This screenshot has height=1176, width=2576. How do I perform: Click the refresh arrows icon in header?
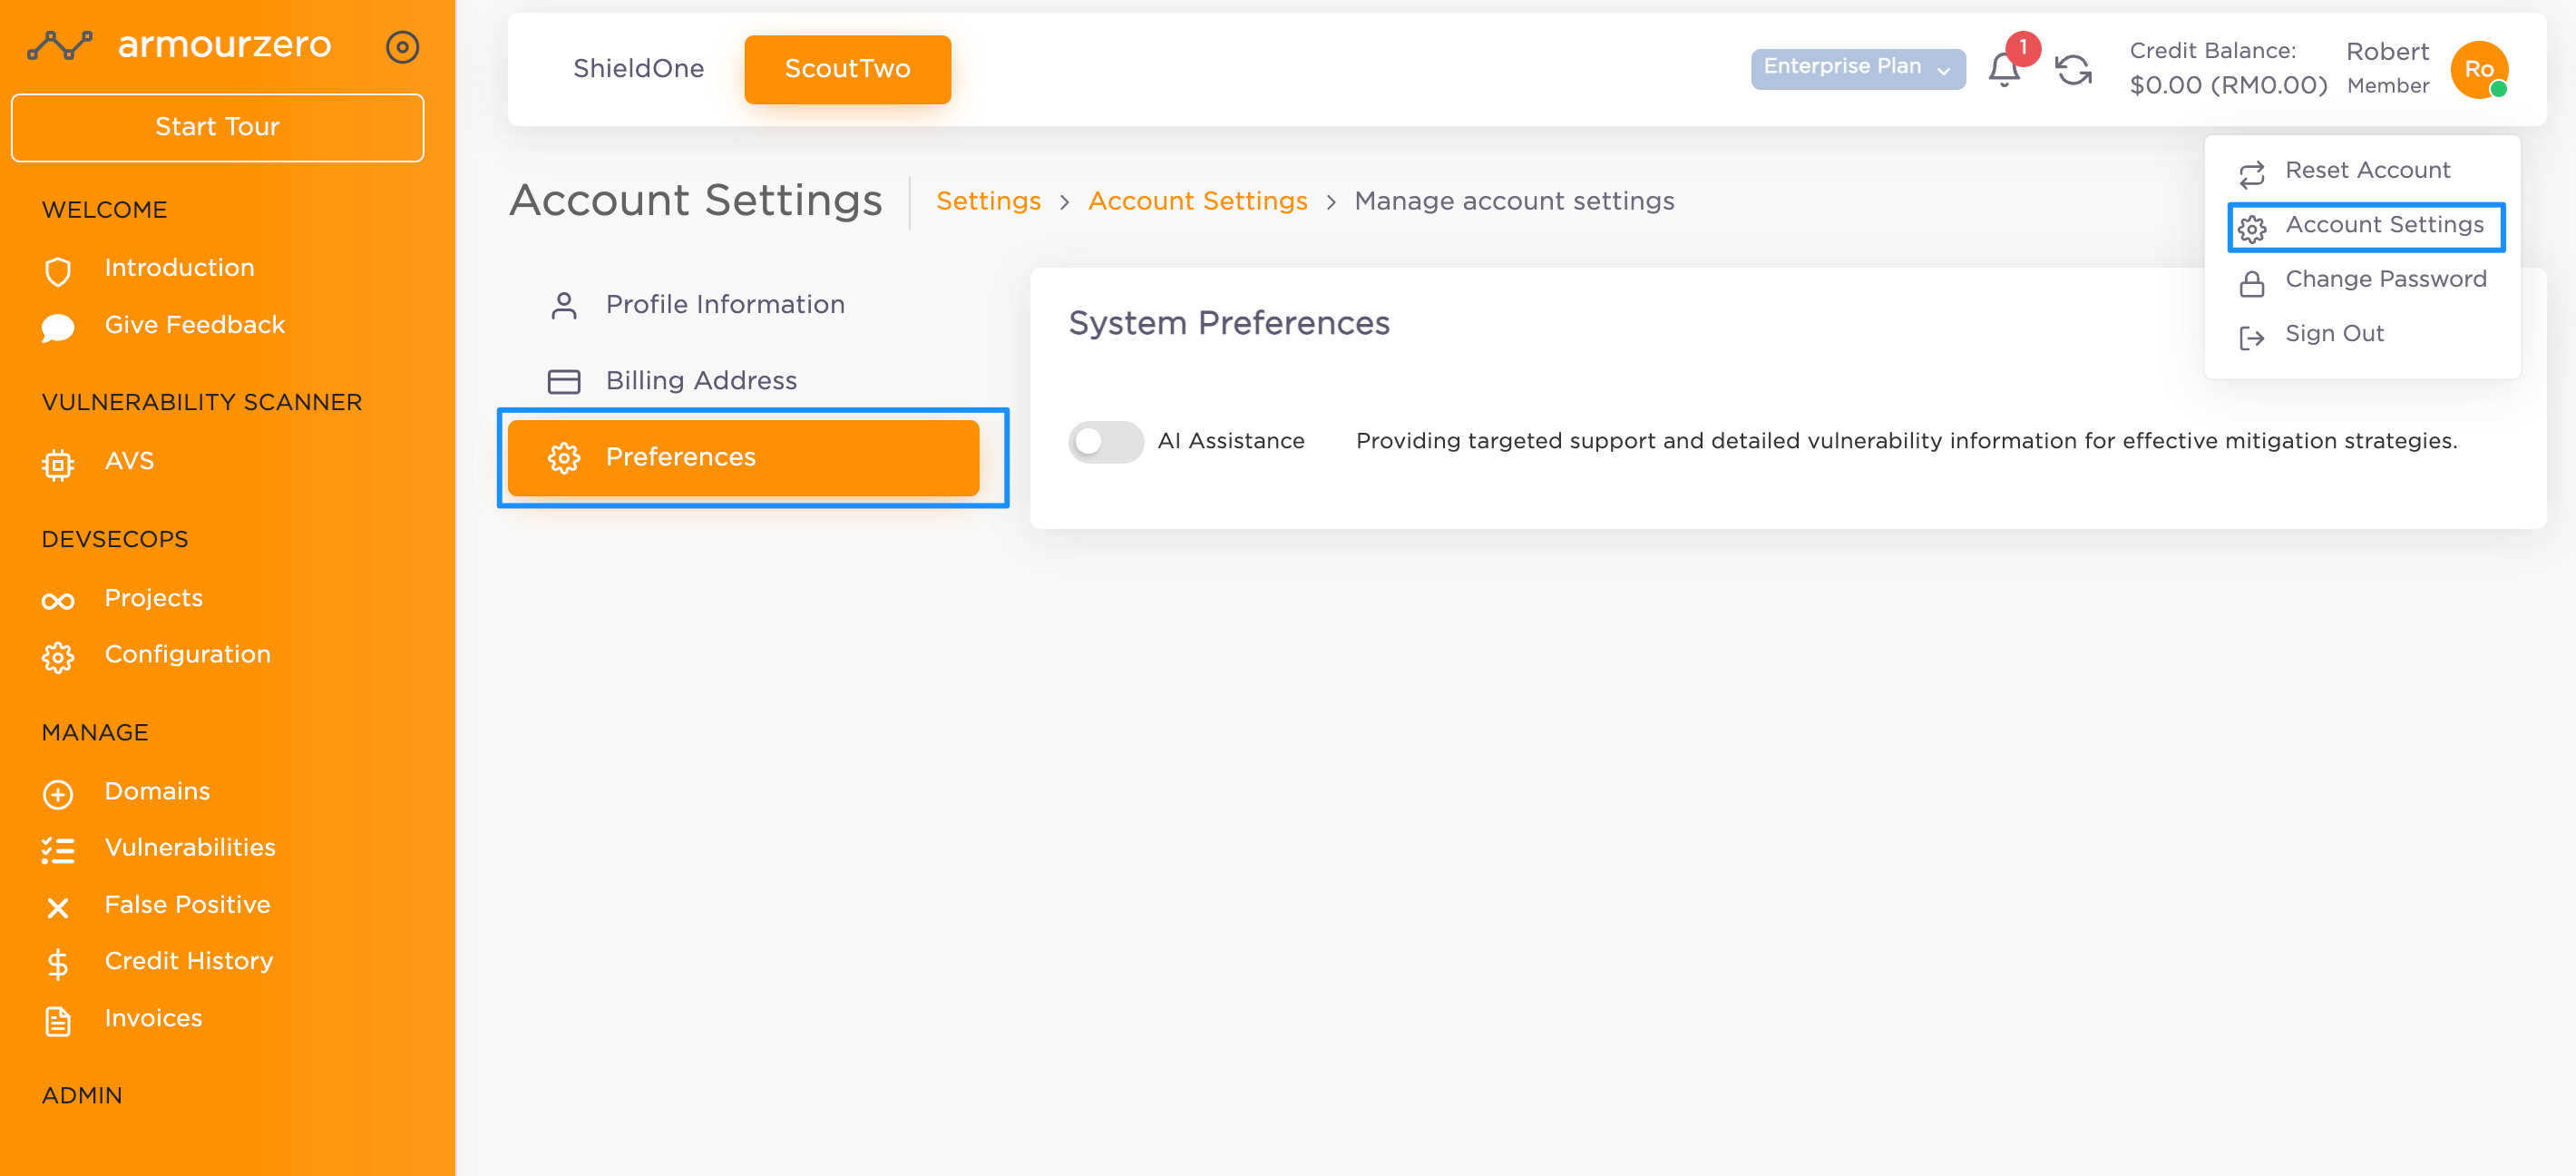pyautogui.click(x=2073, y=69)
